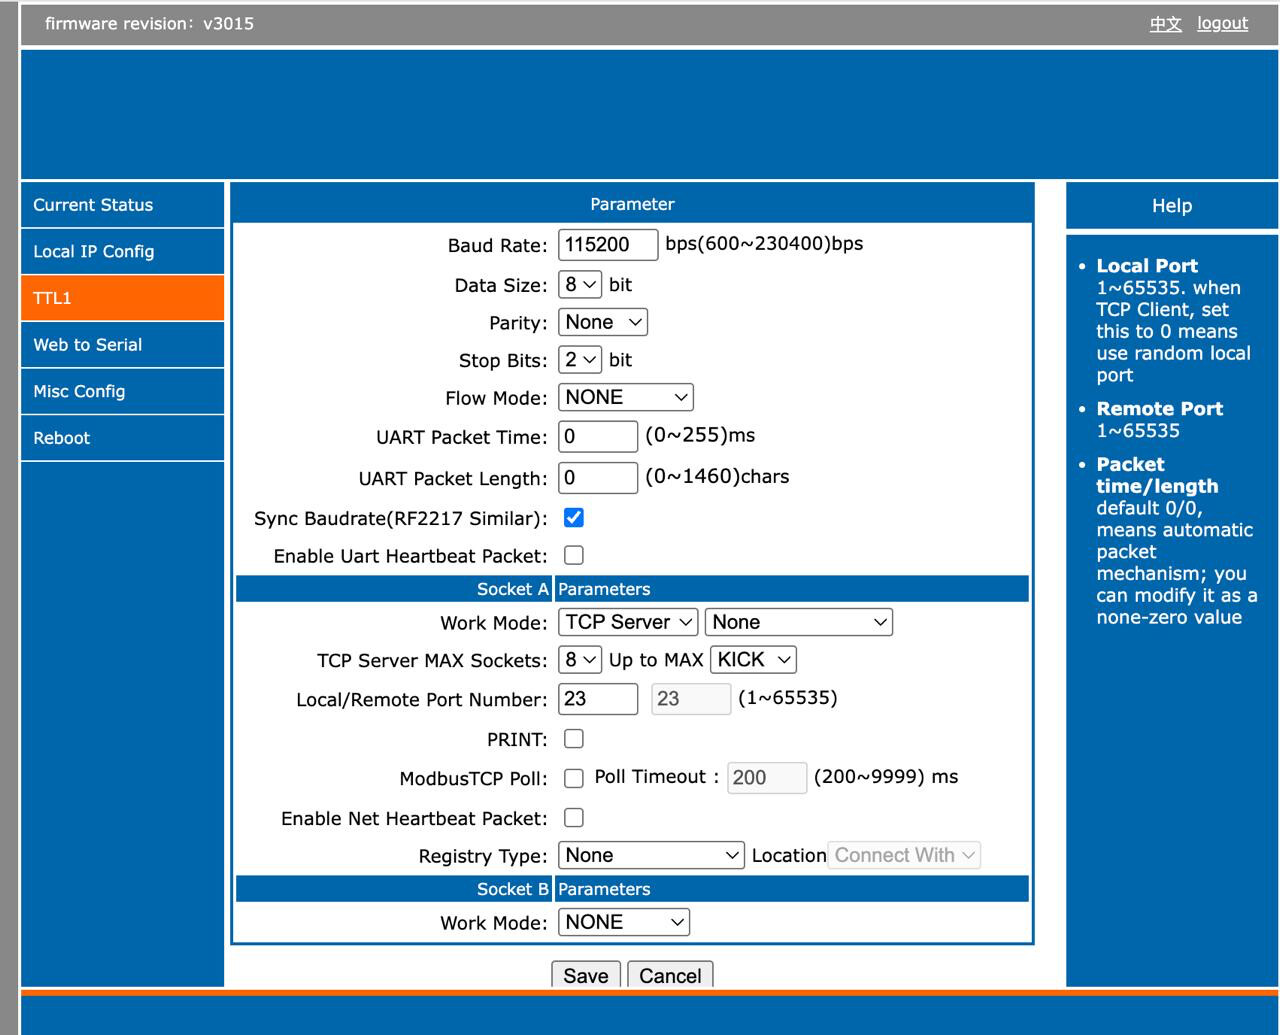Open Socket B Work Mode dropdown
This screenshot has width=1280, height=1035.
click(623, 922)
